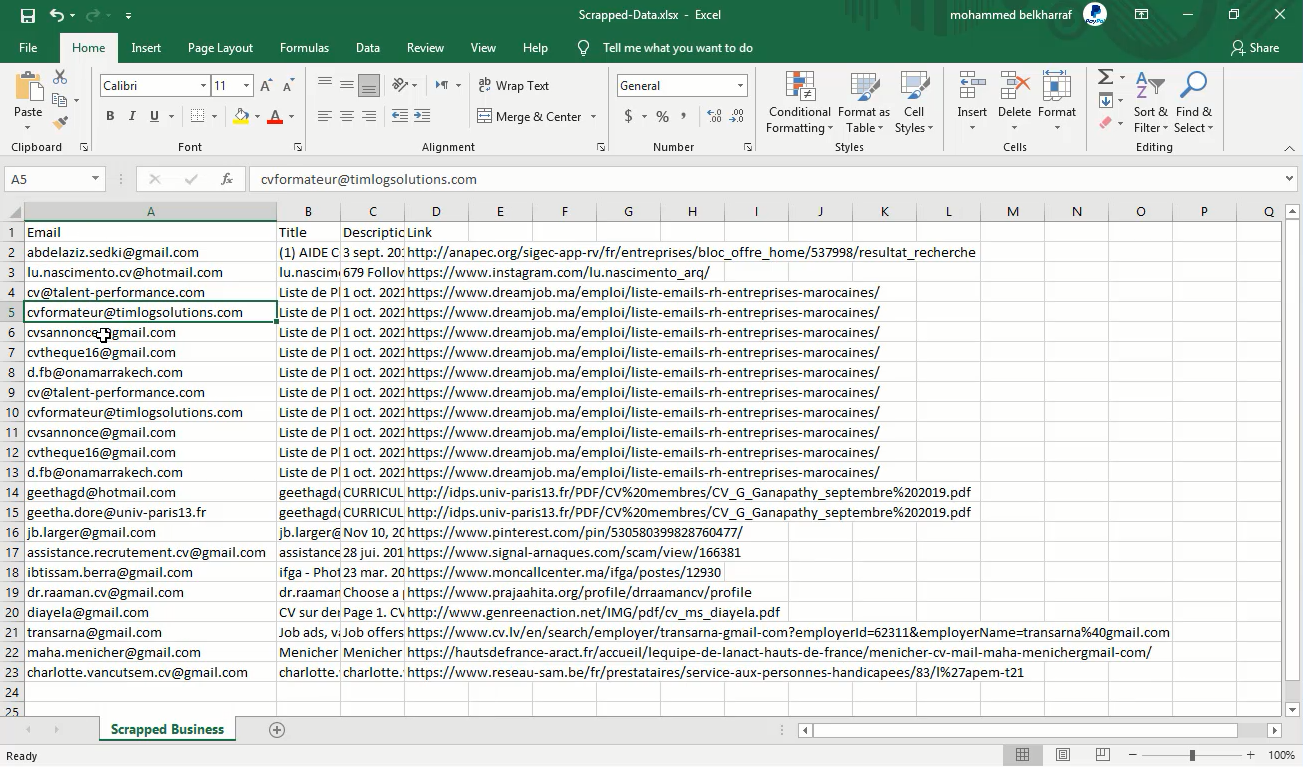Image resolution: width=1303 pixels, height=767 pixels.
Task: Select the cell containing ibtissam.berra@gmail.com
Action: [x=150, y=572]
